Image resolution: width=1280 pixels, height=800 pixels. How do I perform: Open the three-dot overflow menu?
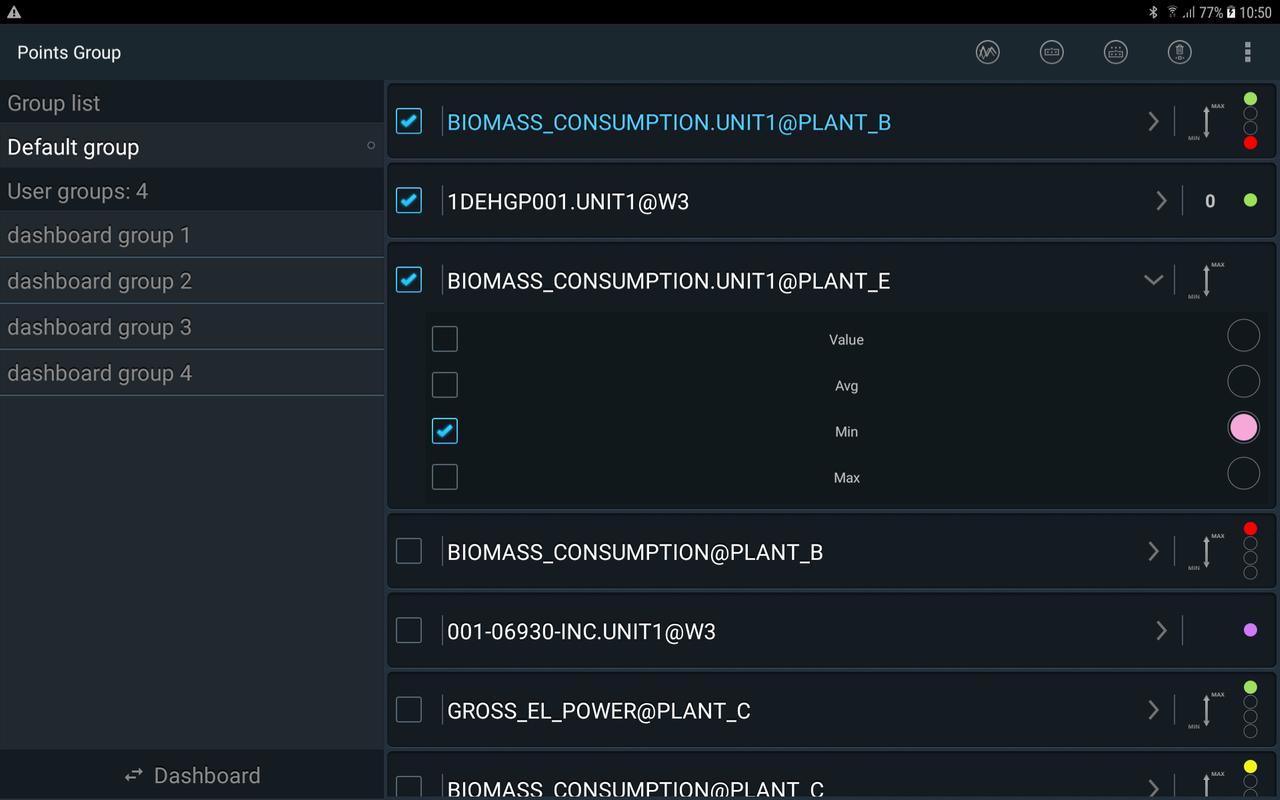click(1247, 52)
